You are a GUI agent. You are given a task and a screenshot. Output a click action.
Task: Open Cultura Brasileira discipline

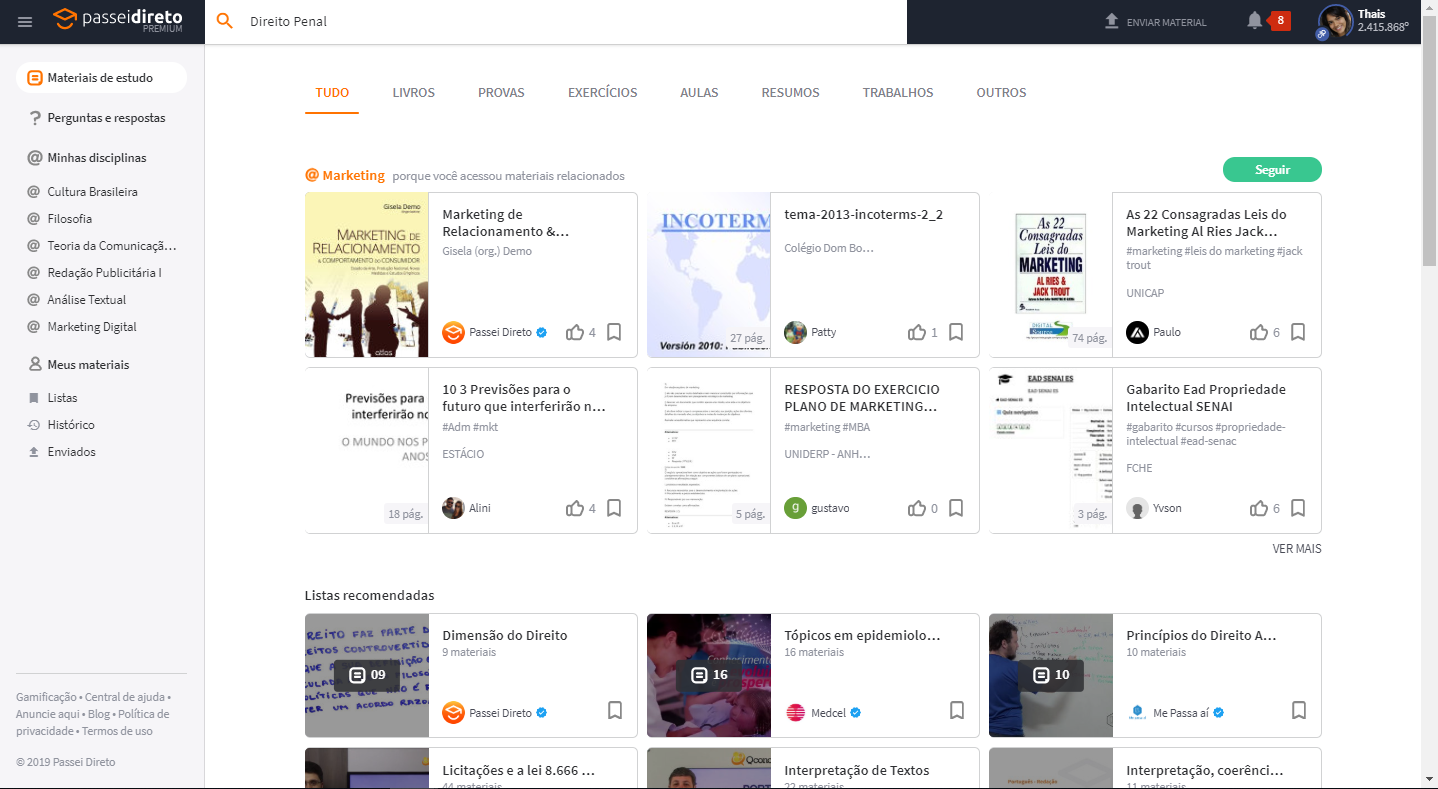coord(92,192)
